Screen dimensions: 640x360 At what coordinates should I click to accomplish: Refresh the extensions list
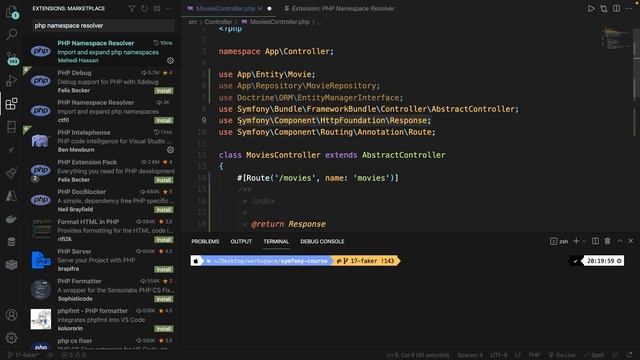click(x=144, y=8)
